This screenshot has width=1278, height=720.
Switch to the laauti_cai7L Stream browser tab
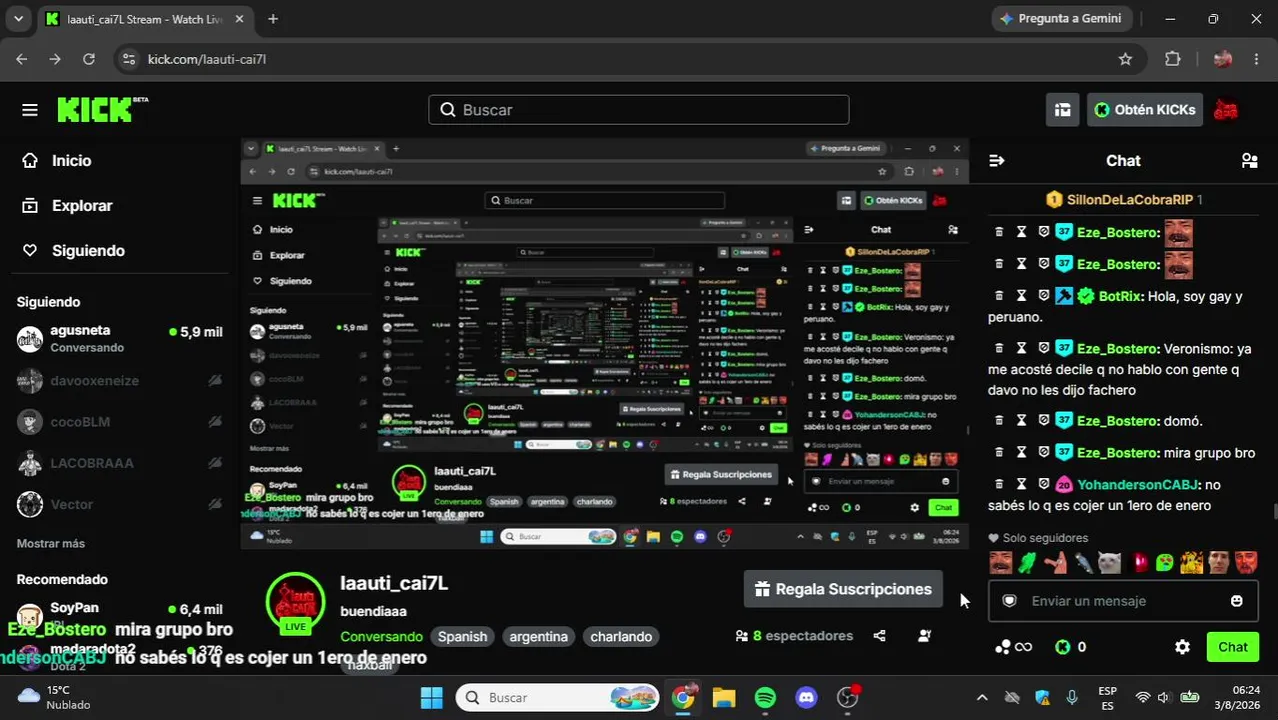click(x=145, y=19)
